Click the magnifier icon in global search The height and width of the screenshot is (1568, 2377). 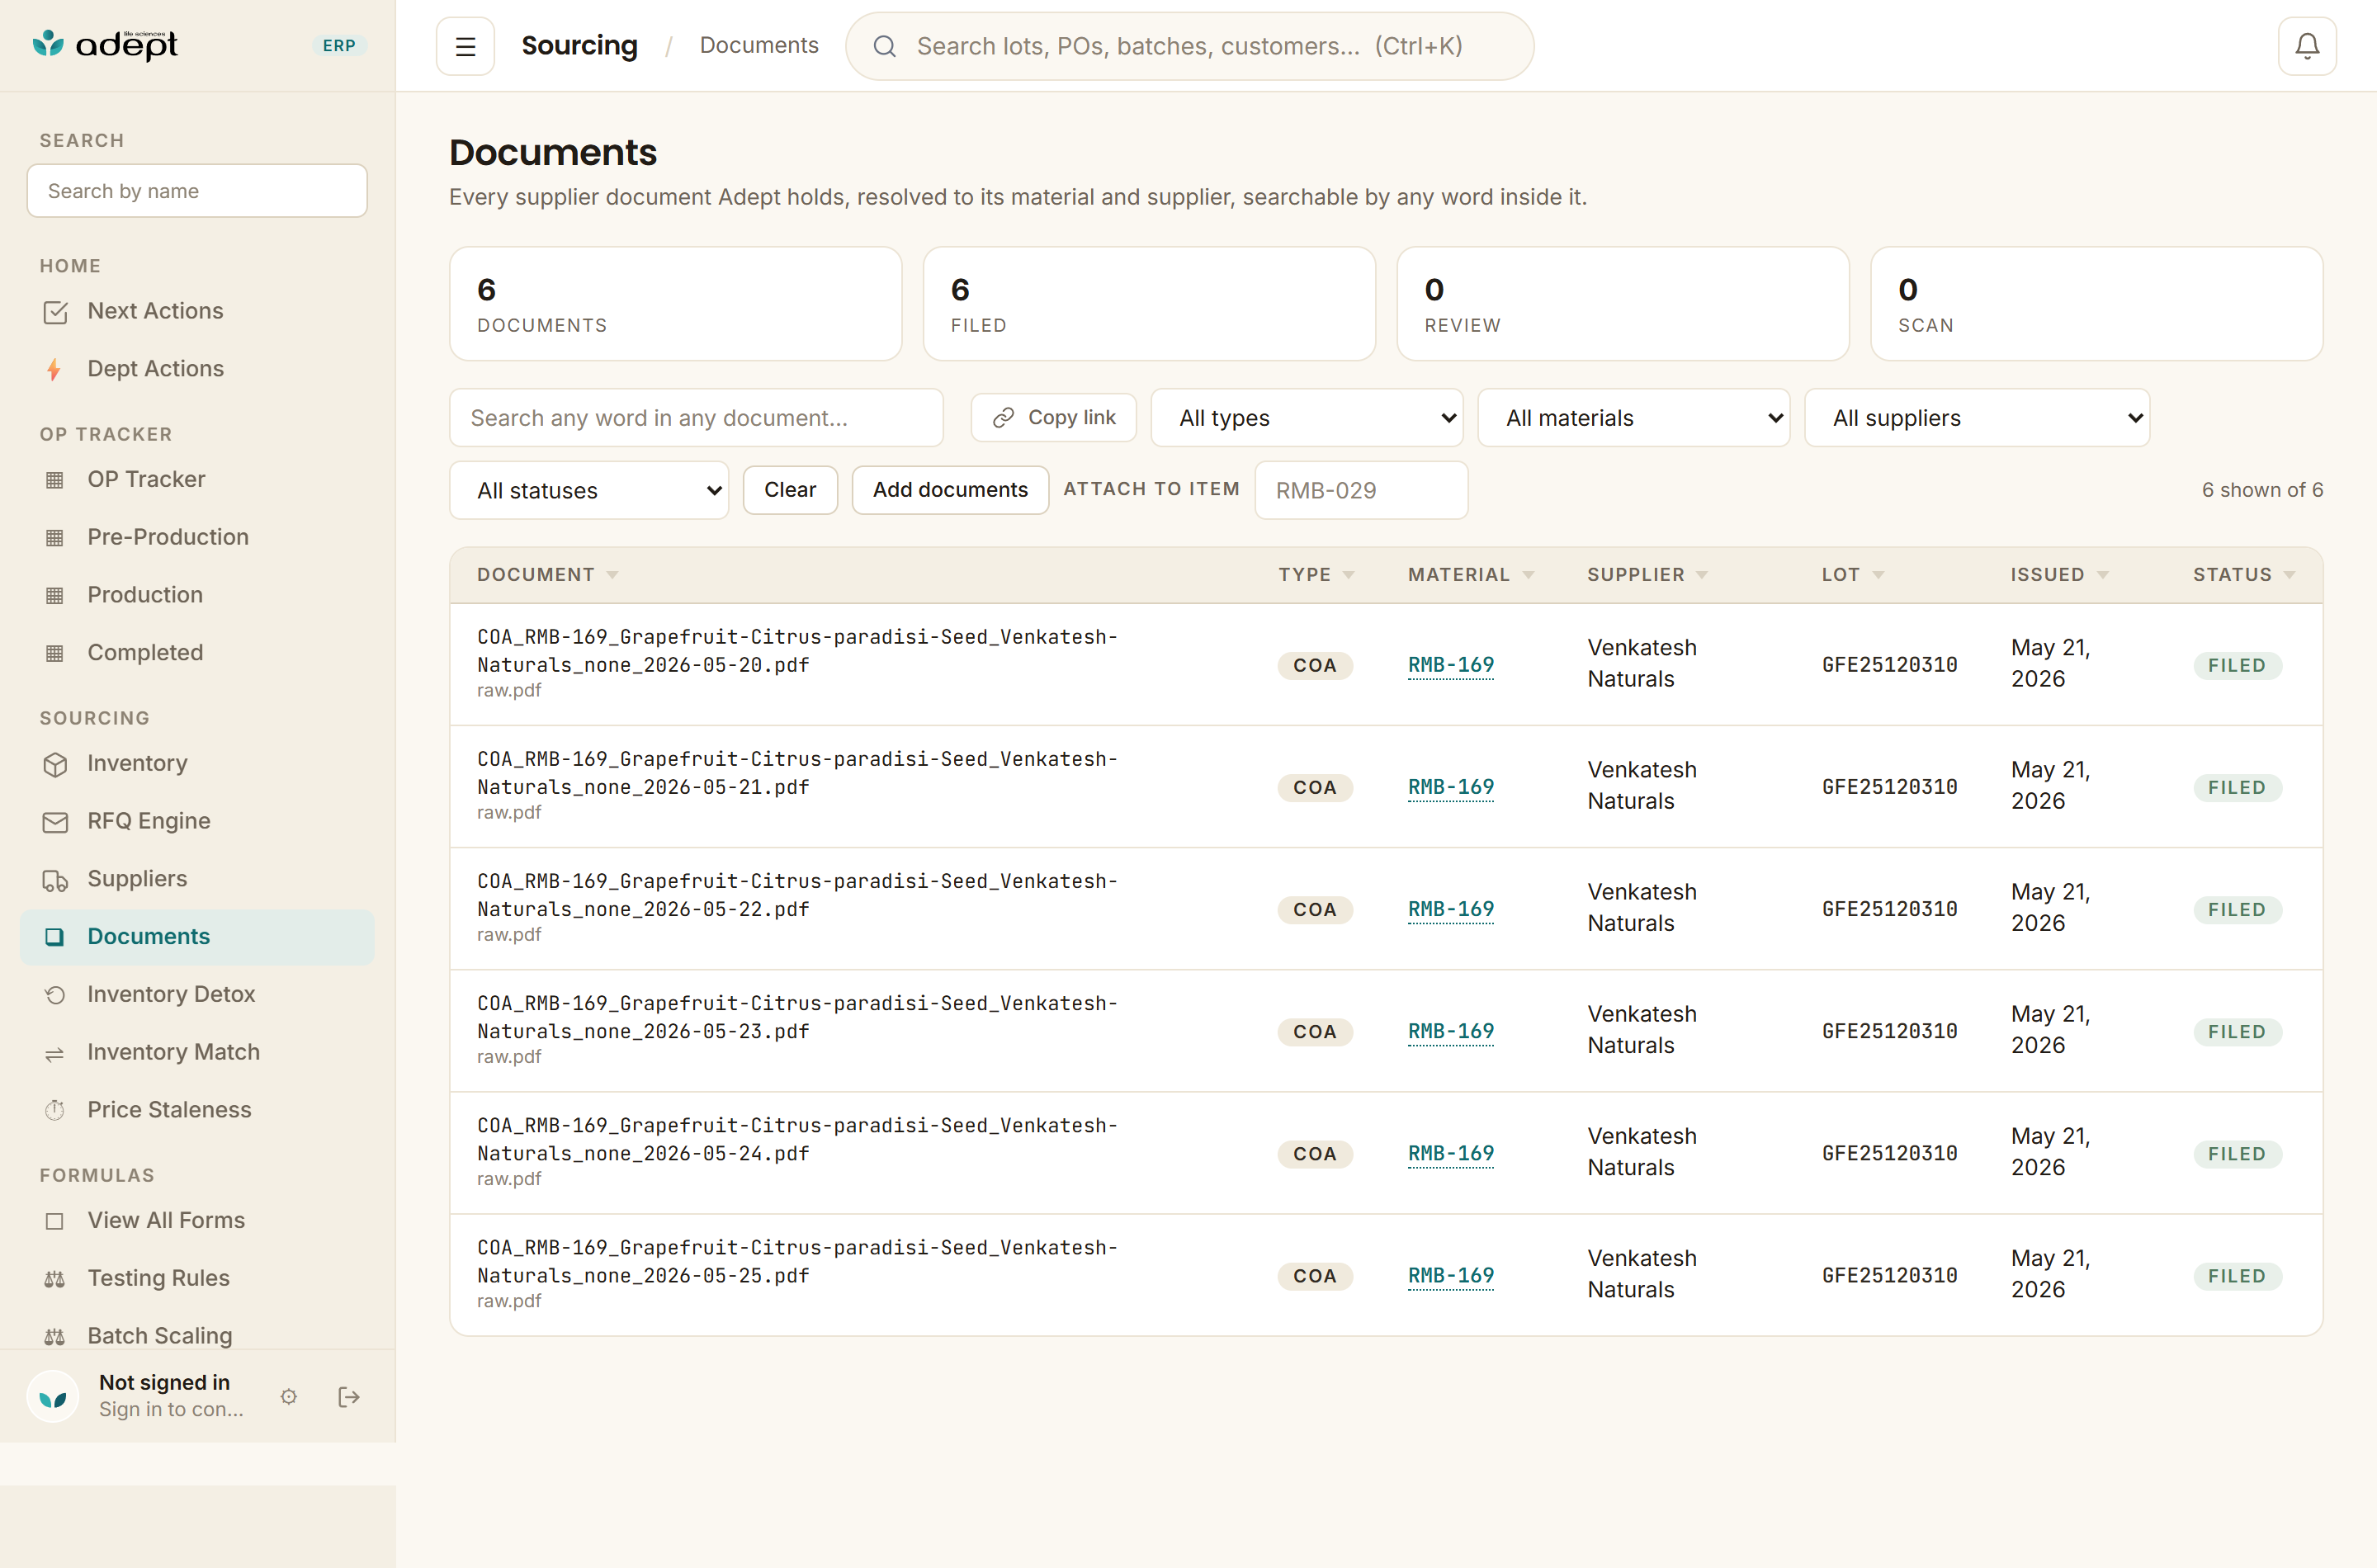884,46
